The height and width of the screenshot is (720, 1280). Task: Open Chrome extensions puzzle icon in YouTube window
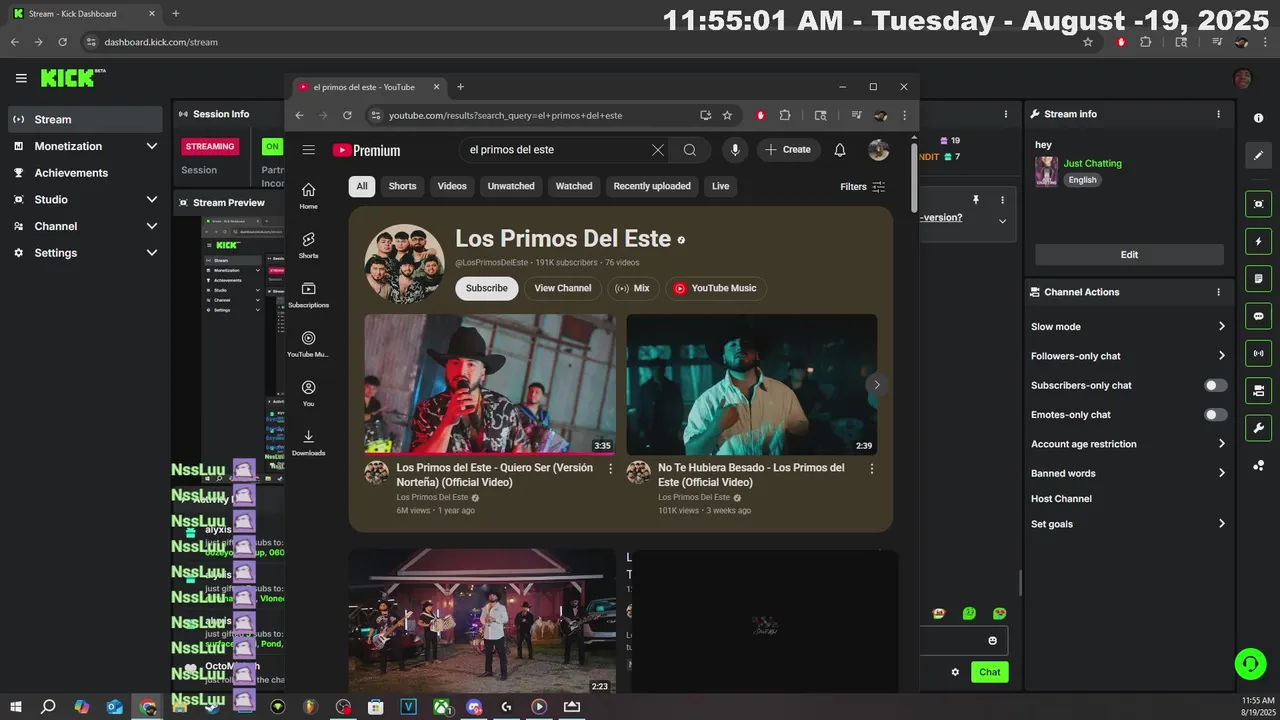point(785,115)
